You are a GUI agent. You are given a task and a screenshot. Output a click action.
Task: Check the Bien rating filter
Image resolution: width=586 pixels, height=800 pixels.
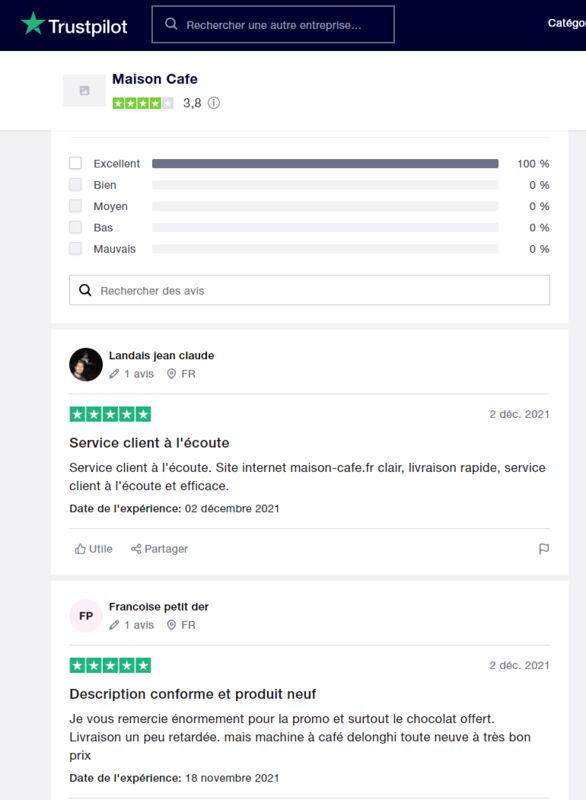tap(75, 185)
